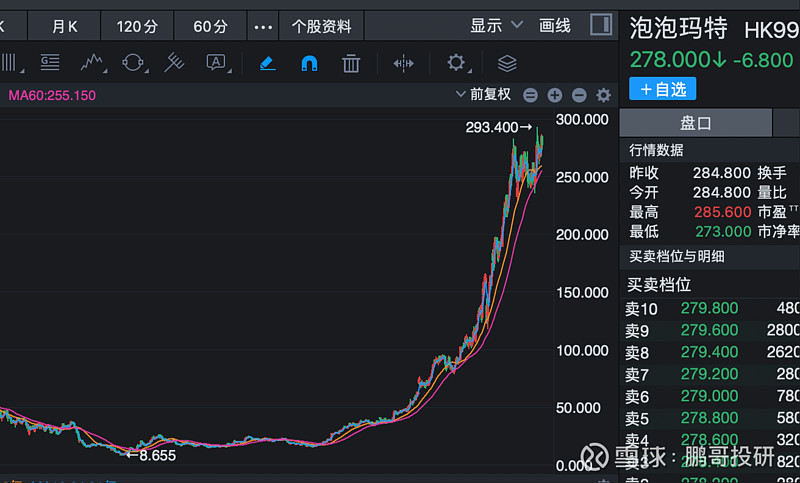
Task: Click the plus zoom in icon
Action: (x=555, y=95)
